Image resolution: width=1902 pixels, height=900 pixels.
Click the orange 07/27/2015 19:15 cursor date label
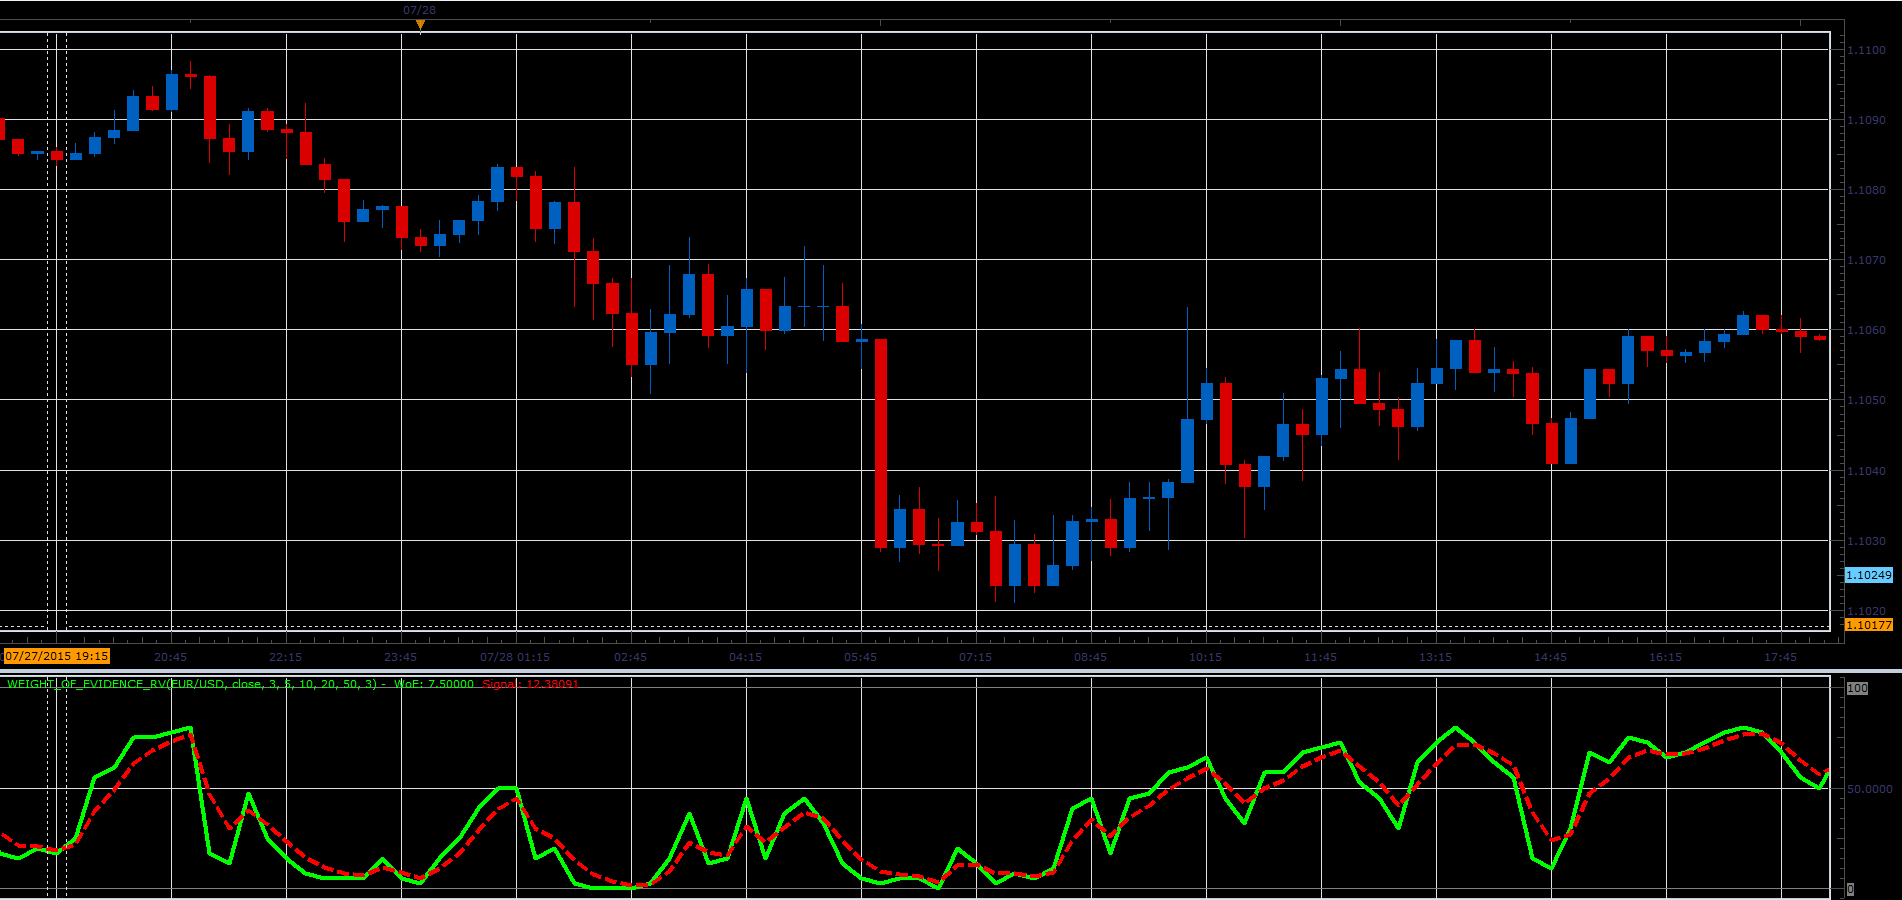pos(57,657)
